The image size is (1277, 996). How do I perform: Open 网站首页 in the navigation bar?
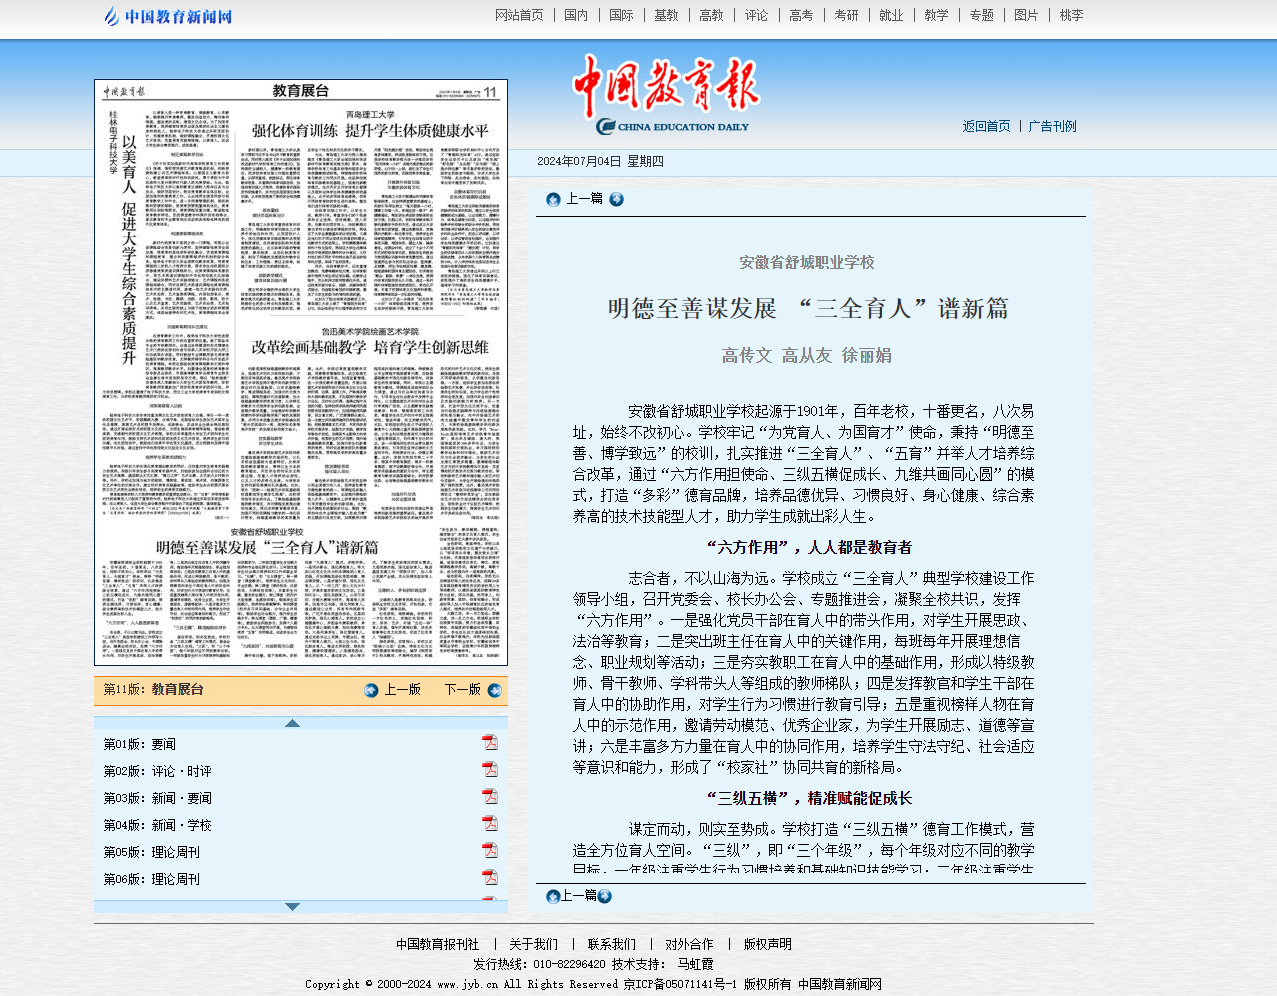point(519,15)
